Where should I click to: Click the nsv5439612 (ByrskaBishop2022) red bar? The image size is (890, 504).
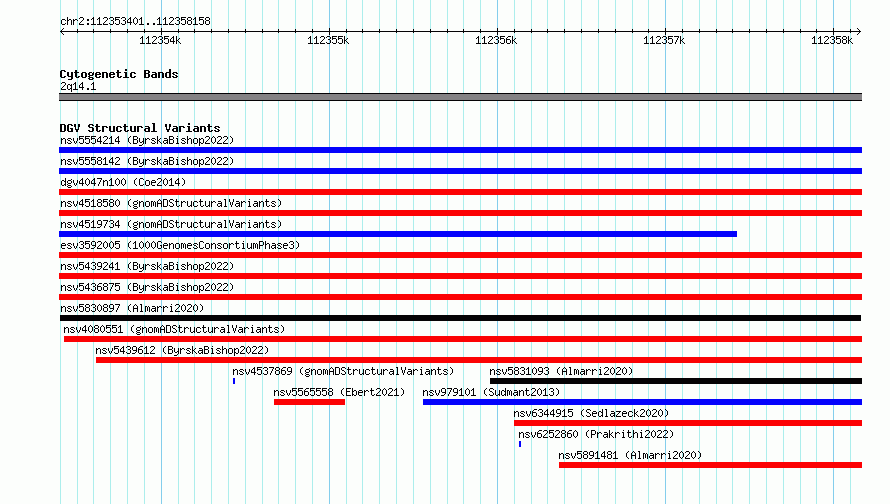click(x=479, y=360)
